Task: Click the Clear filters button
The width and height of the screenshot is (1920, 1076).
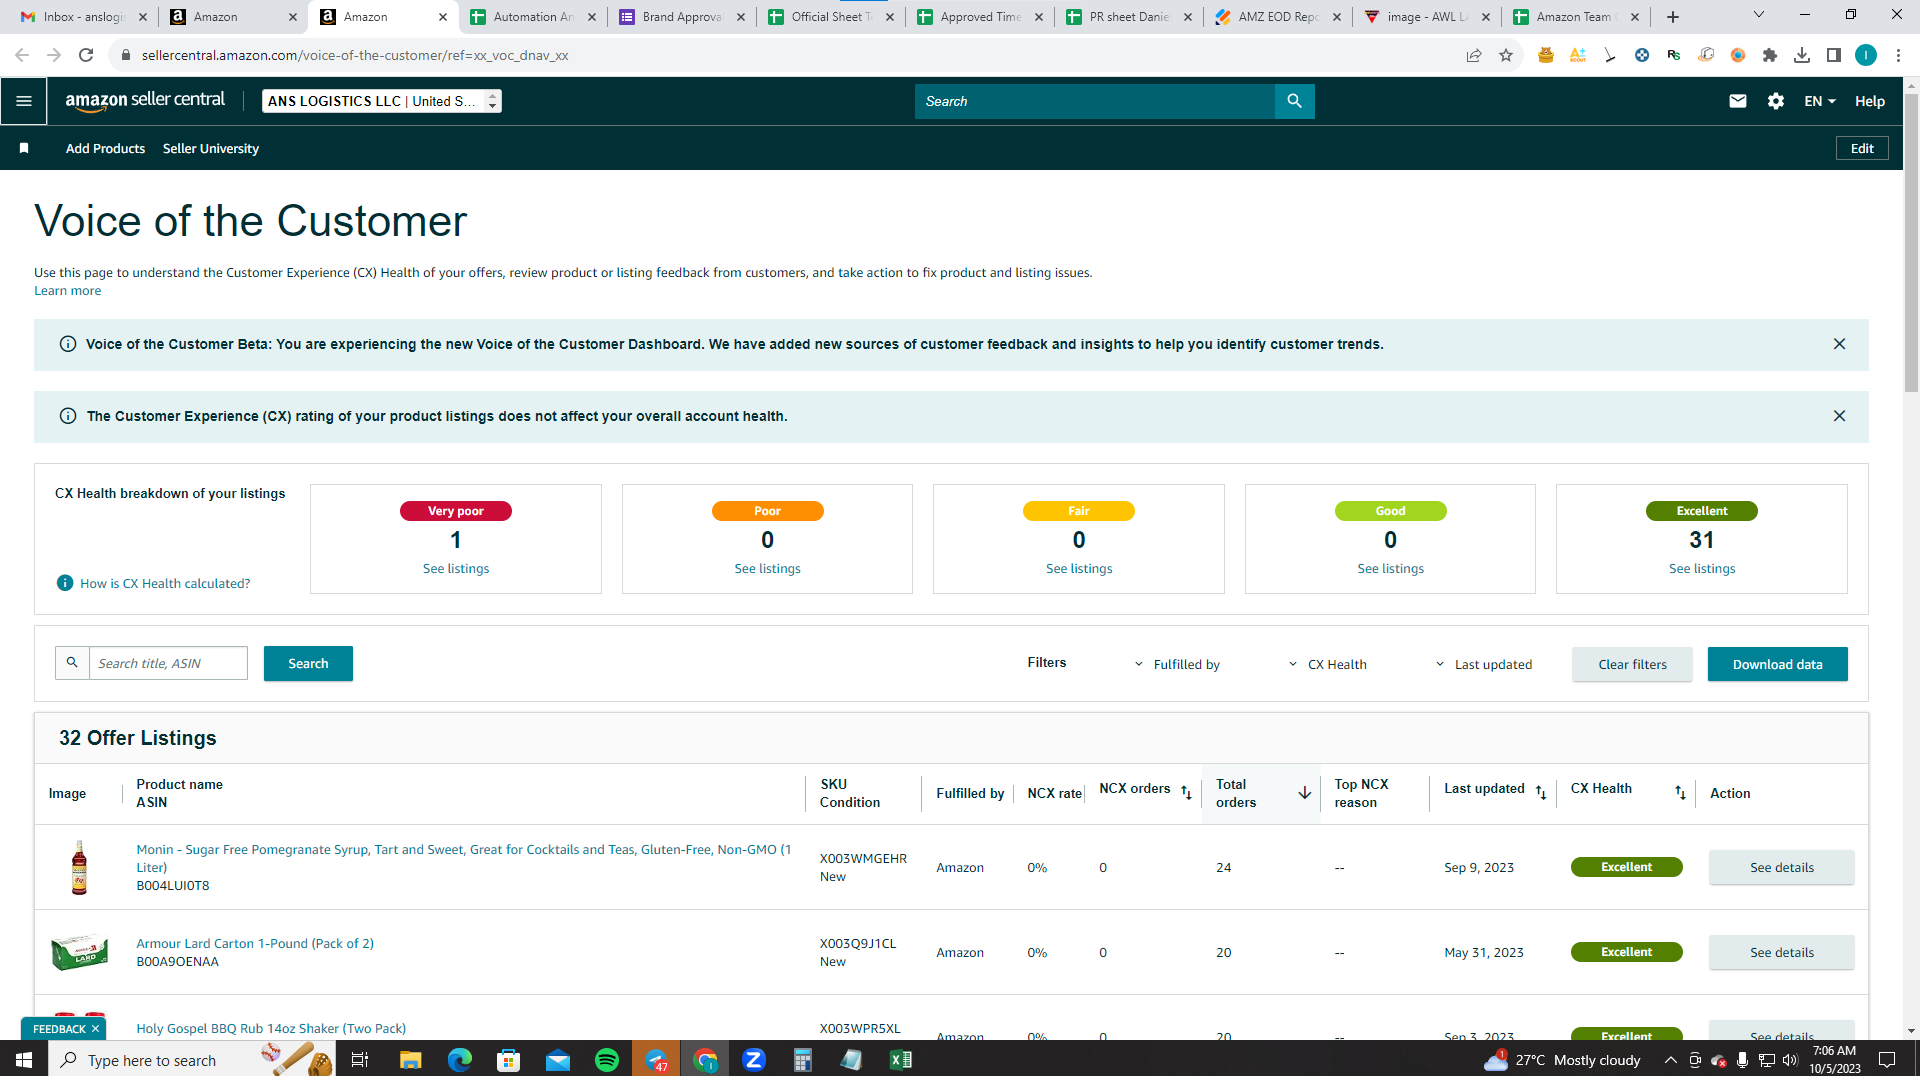Action: click(1632, 664)
